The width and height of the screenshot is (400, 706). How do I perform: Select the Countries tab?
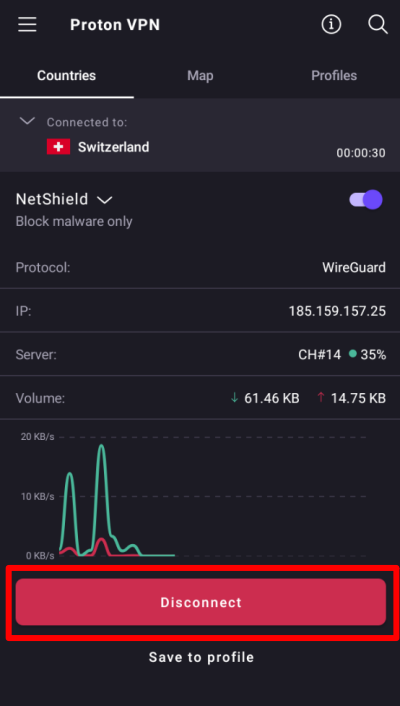coord(67,76)
